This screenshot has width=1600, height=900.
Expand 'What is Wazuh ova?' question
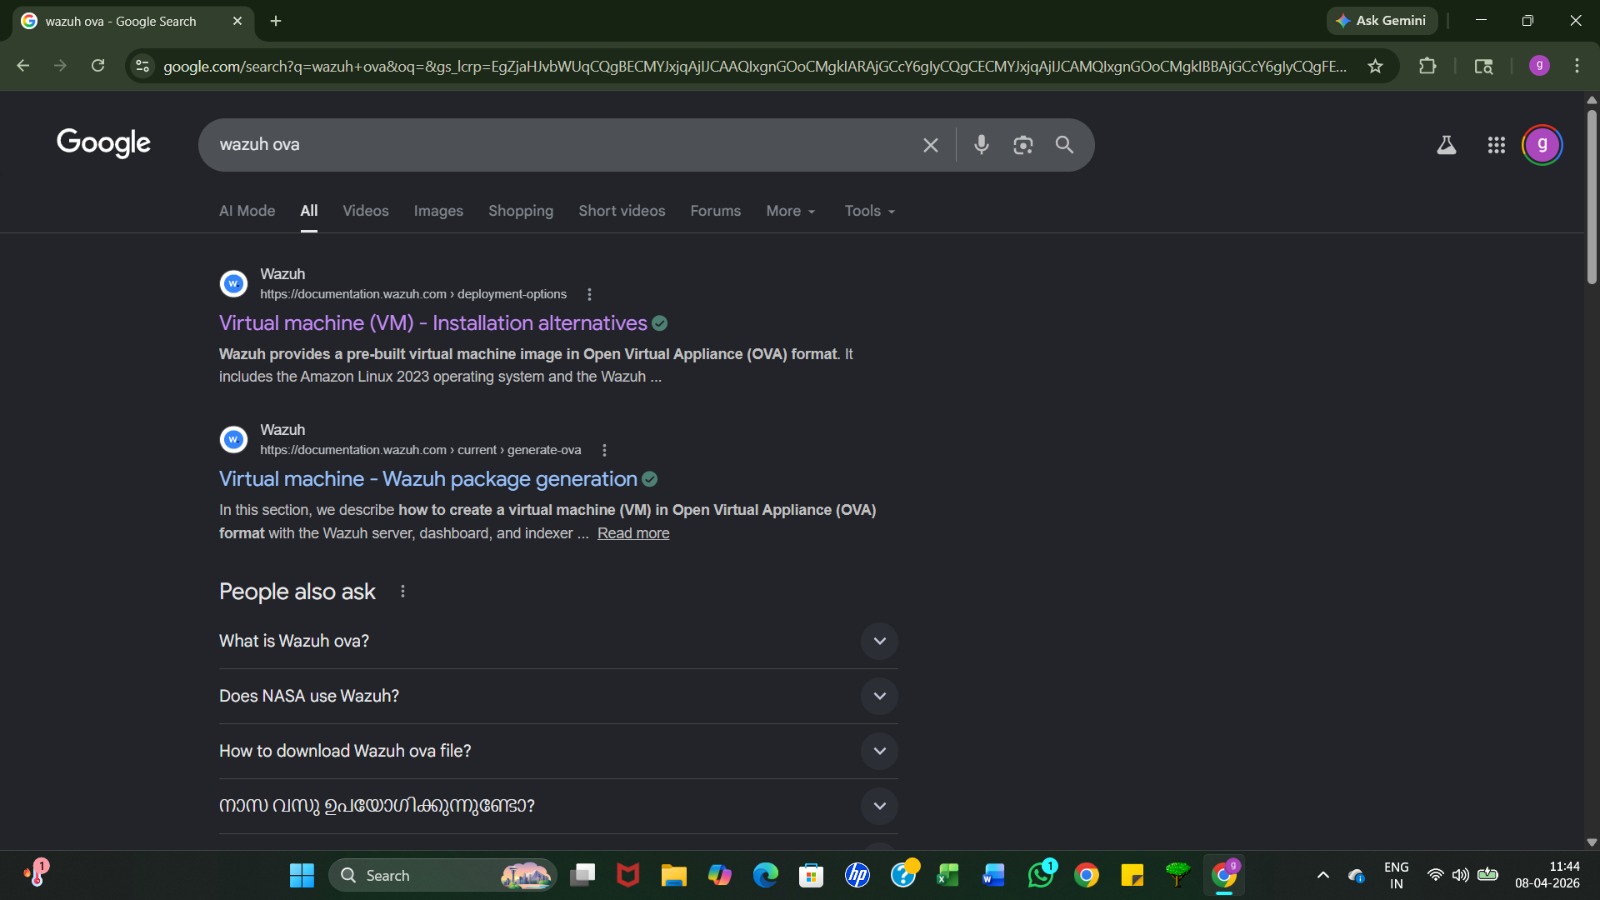click(x=558, y=641)
